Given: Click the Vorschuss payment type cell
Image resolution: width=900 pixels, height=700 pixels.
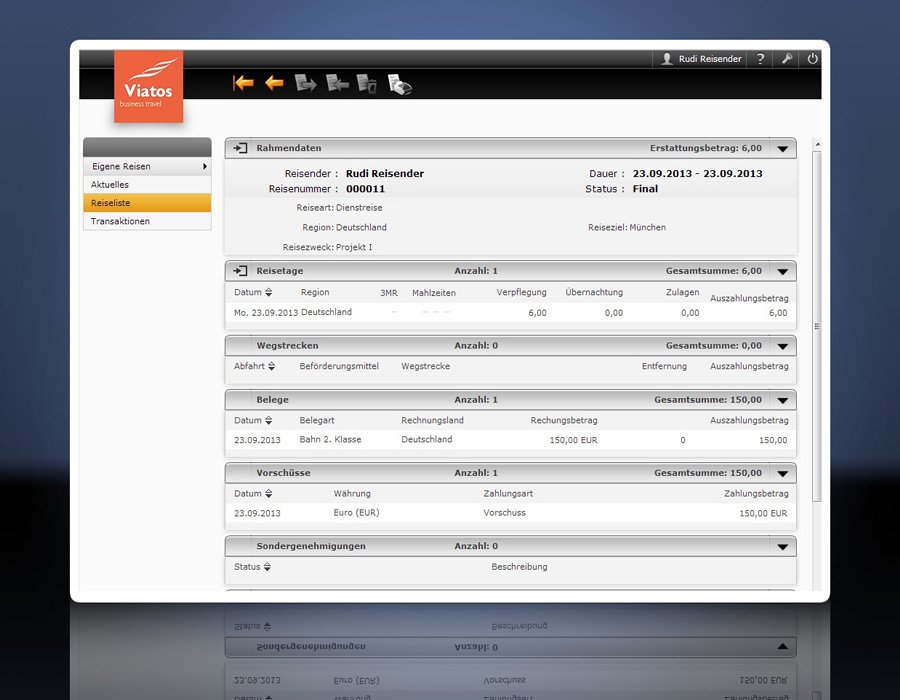Looking at the screenshot, I should [x=504, y=513].
